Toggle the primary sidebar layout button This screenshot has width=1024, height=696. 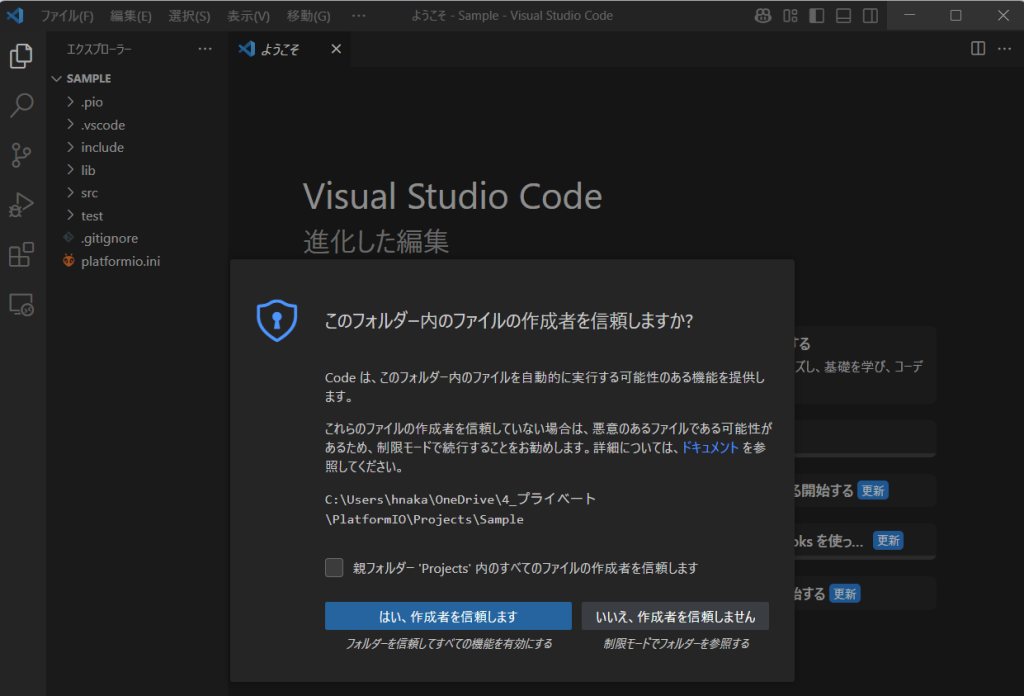coord(817,16)
